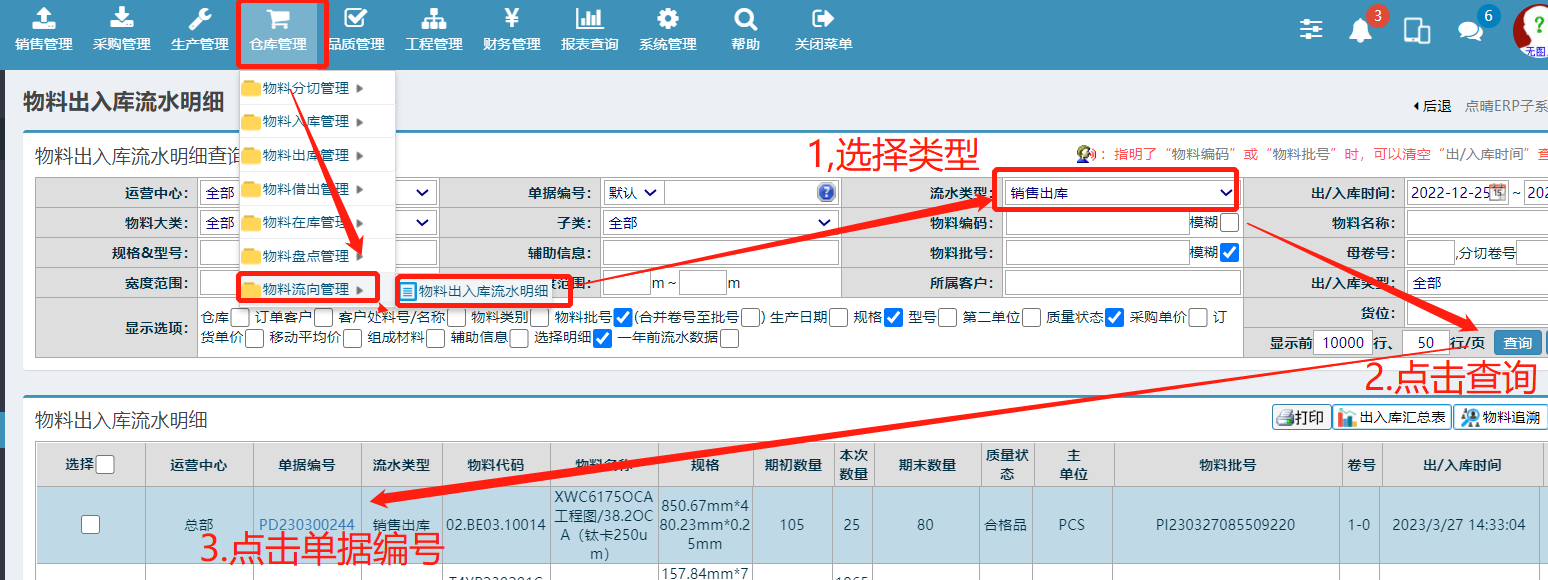
Task: Open the chat messages bubble icon
Action: tap(1470, 30)
